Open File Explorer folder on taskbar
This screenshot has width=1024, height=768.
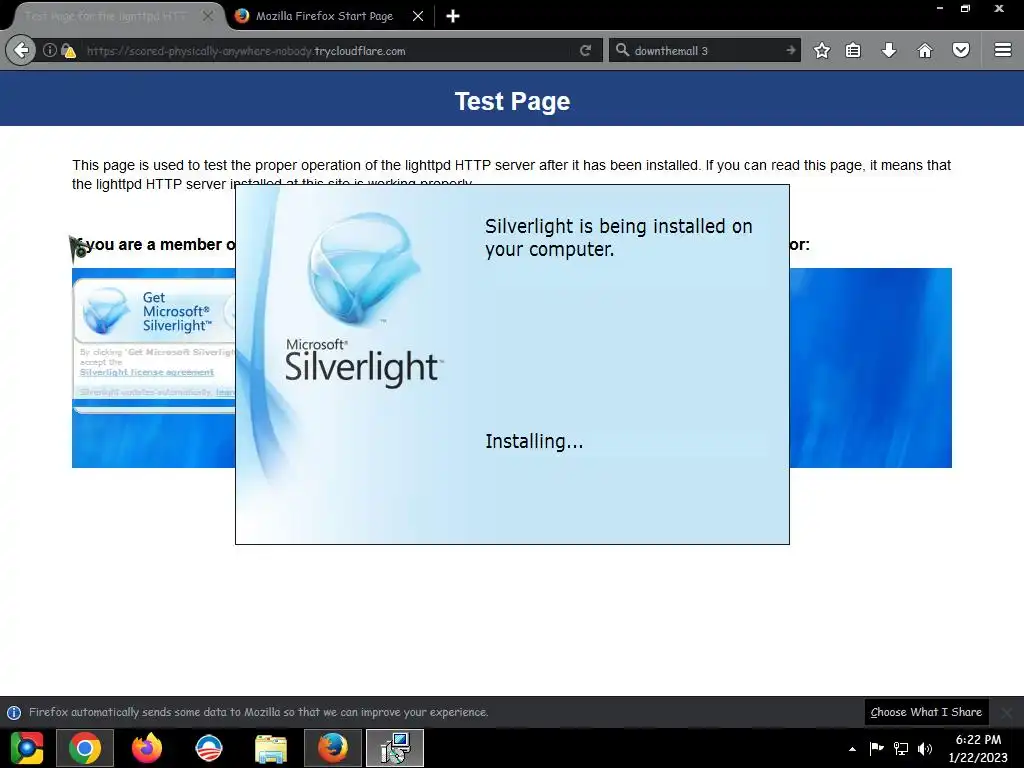(x=271, y=749)
